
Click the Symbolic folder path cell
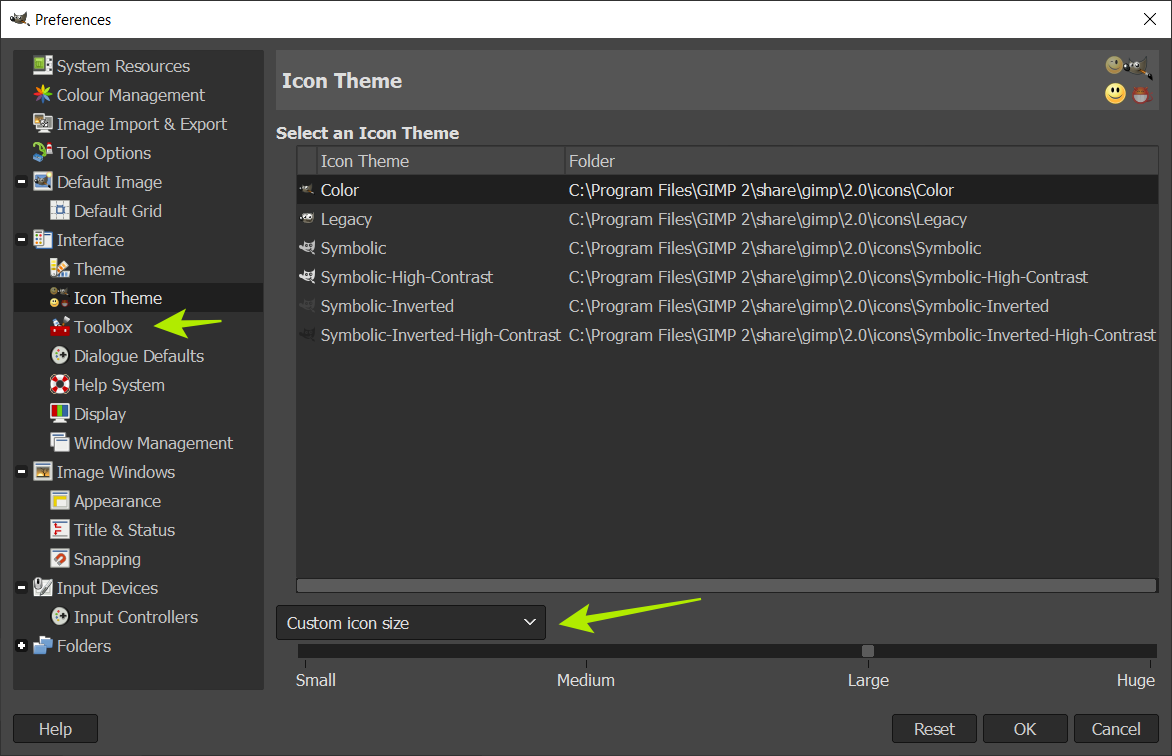click(774, 248)
